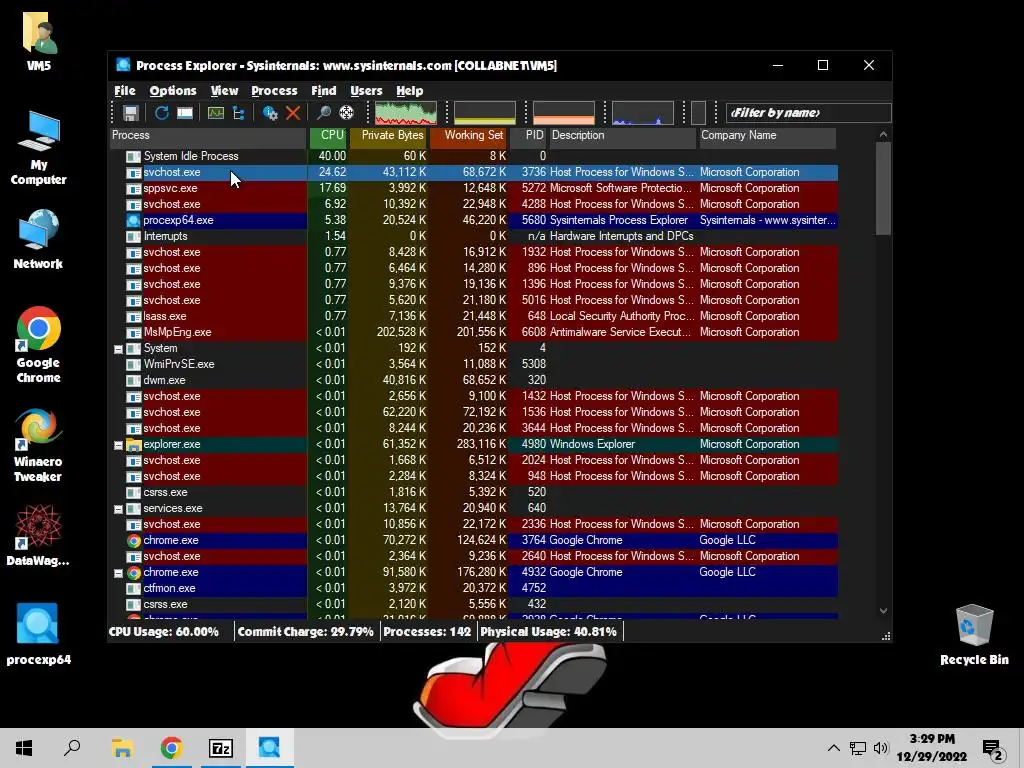Click the Find handle or DLL magnifier icon

click(x=323, y=113)
